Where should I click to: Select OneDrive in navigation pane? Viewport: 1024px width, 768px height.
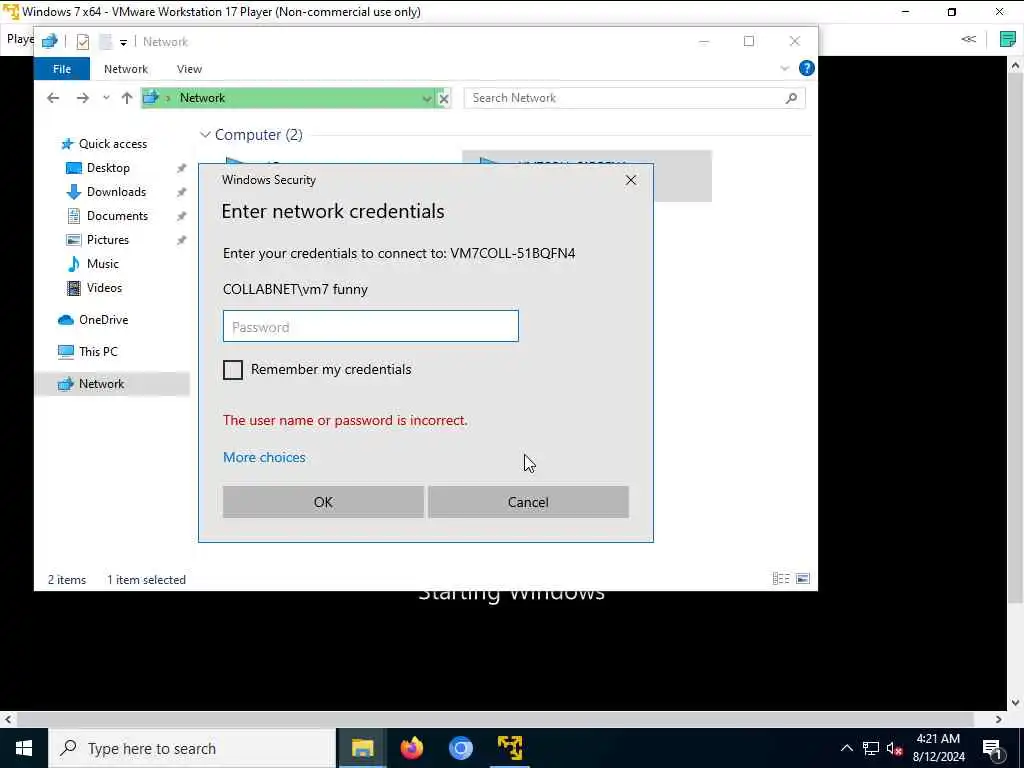[103, 320]
